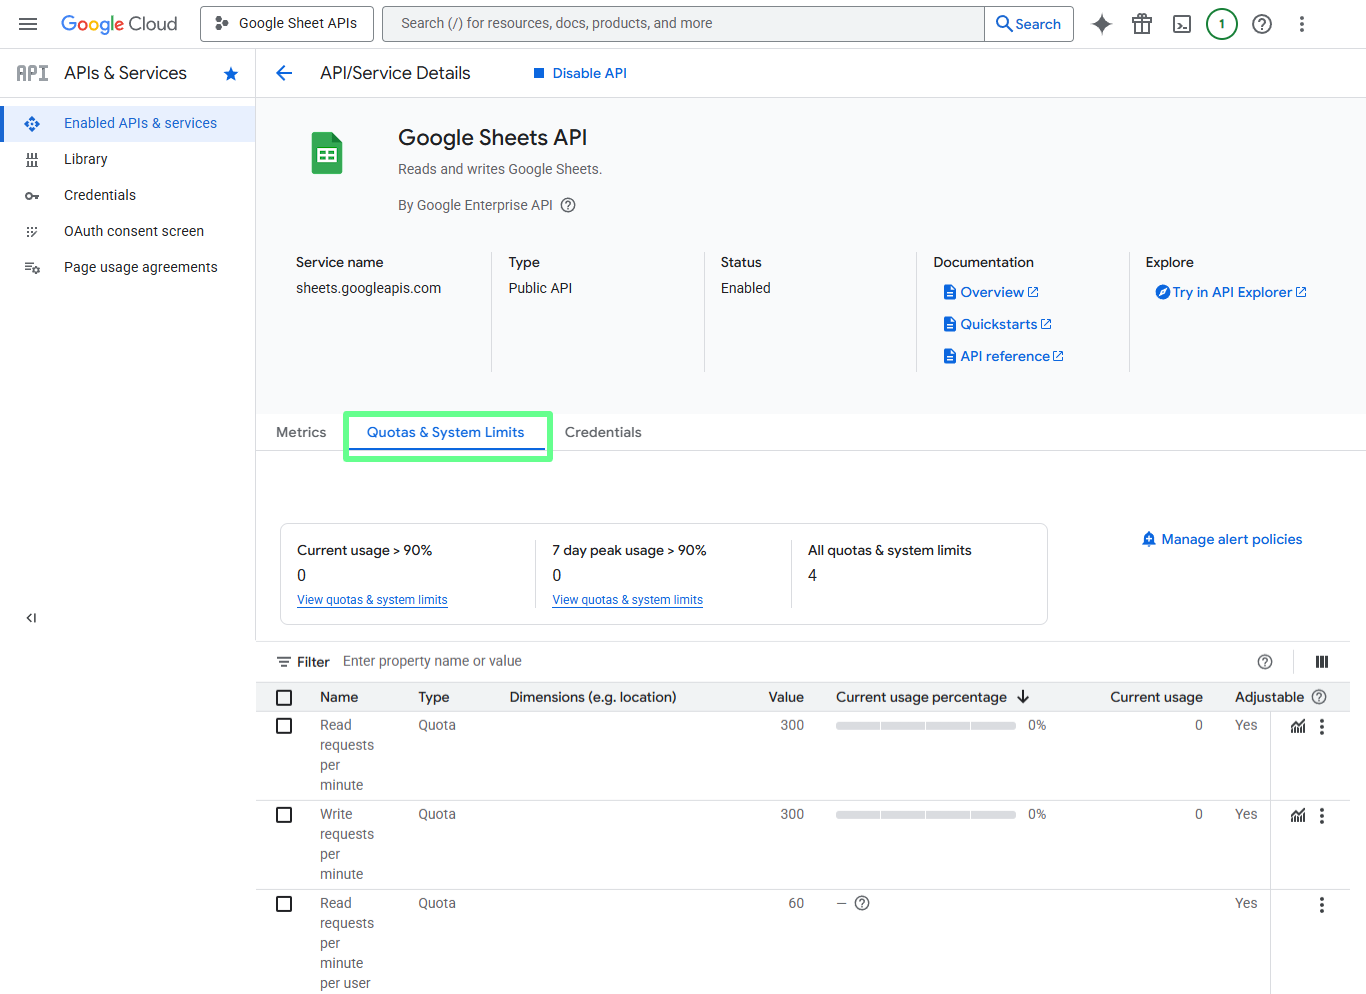Check the select-all checkbox in quota table
The width and height of the screenshot is (1366, 994).
(284, 697)
